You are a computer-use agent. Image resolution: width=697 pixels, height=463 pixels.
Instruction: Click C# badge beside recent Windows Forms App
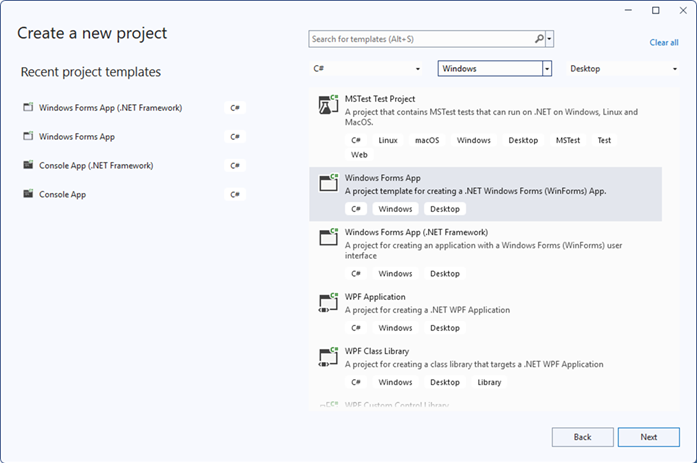tap(235, 136)
